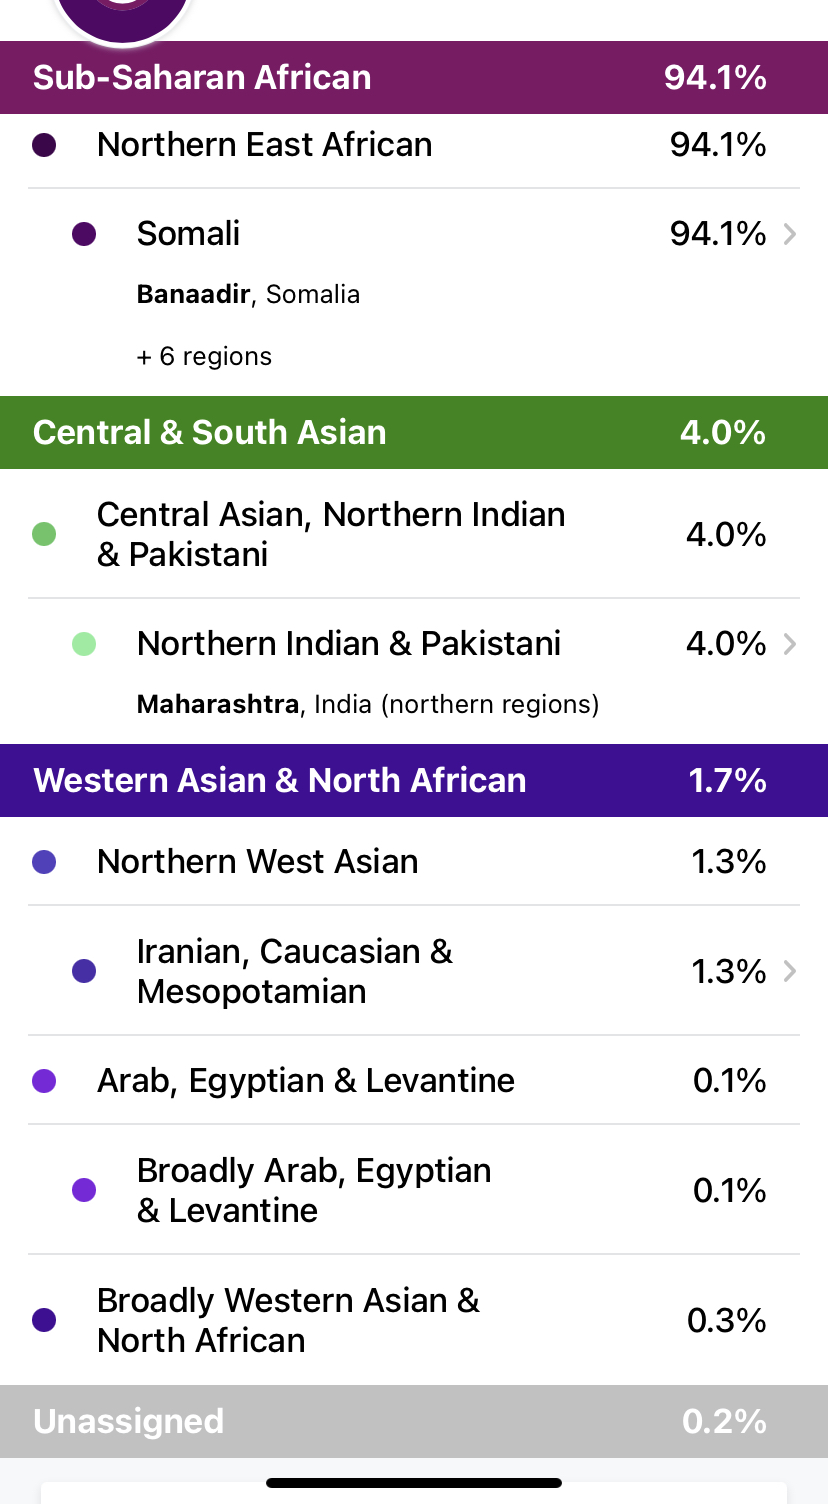828x1504 pixels.
Task: Tap the gray Unassigned header bar
Action: tap(414, 1421)
